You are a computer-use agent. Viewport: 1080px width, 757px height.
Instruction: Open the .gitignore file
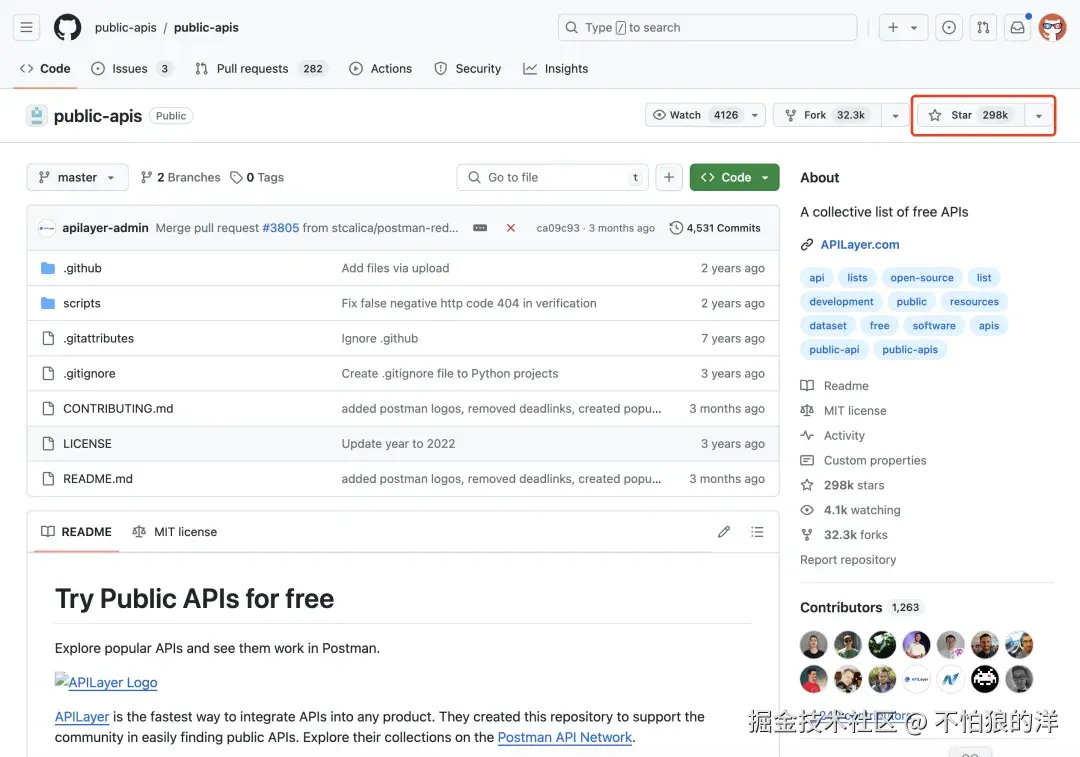point(89,373)
